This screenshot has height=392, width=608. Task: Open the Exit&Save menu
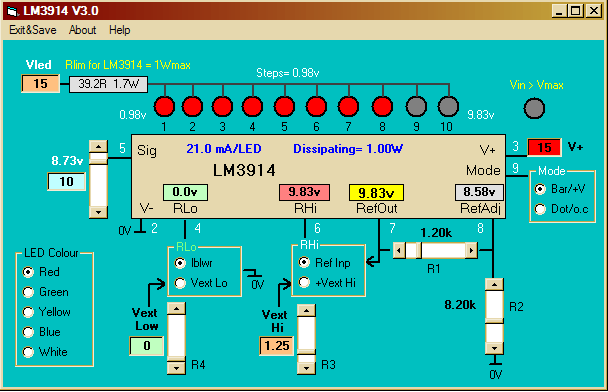point(33,30)
